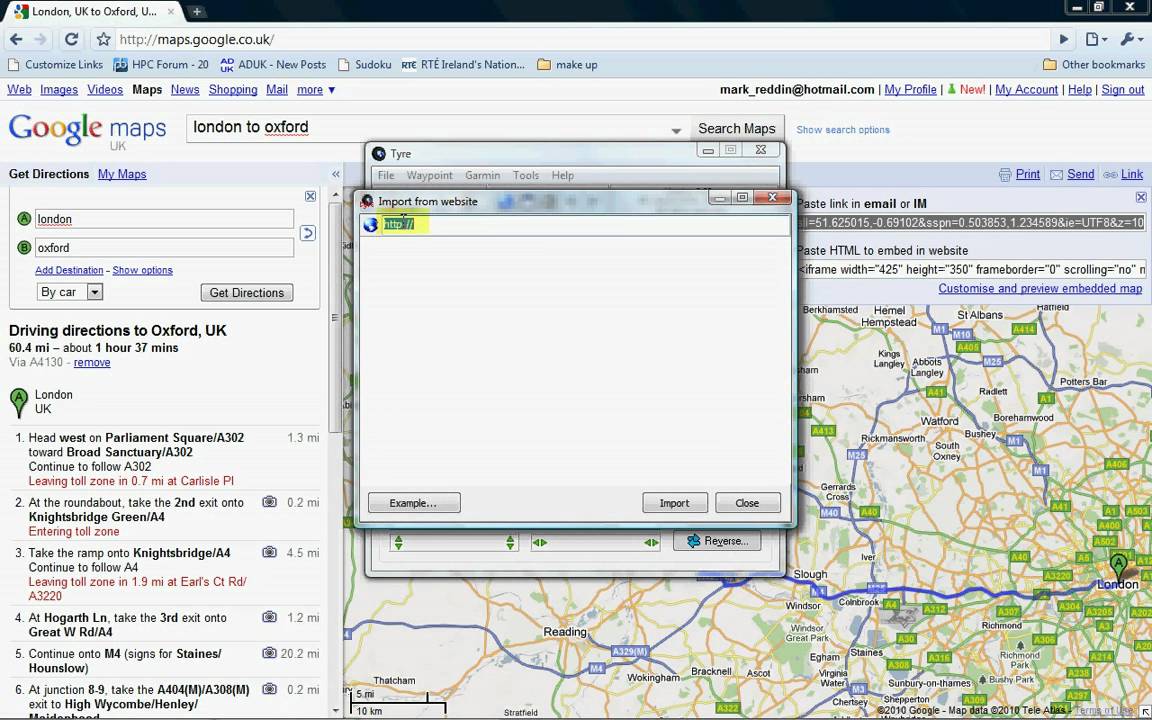Viewport: 1152px width, 720px height.
Task: Close the directions input panel
Action: (x=311, y=196)
